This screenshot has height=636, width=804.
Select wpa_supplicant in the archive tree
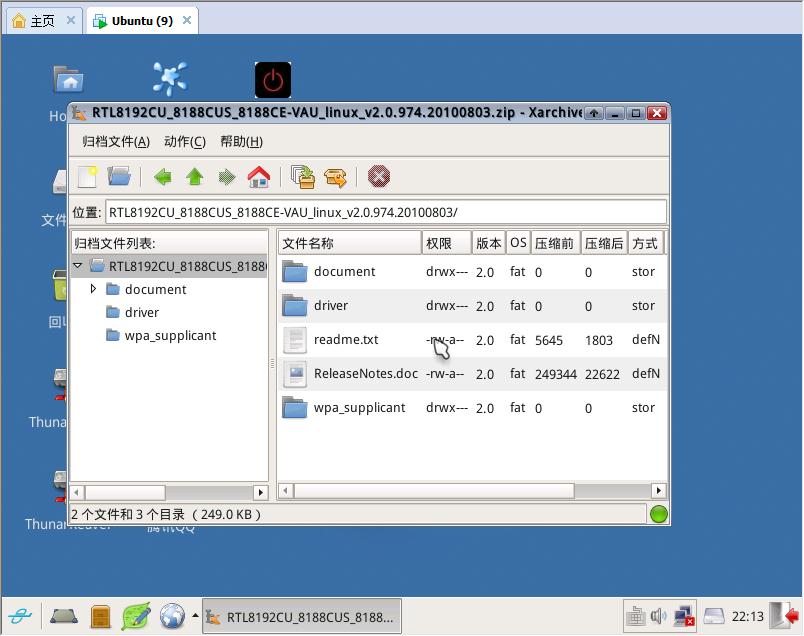(170, 335)
